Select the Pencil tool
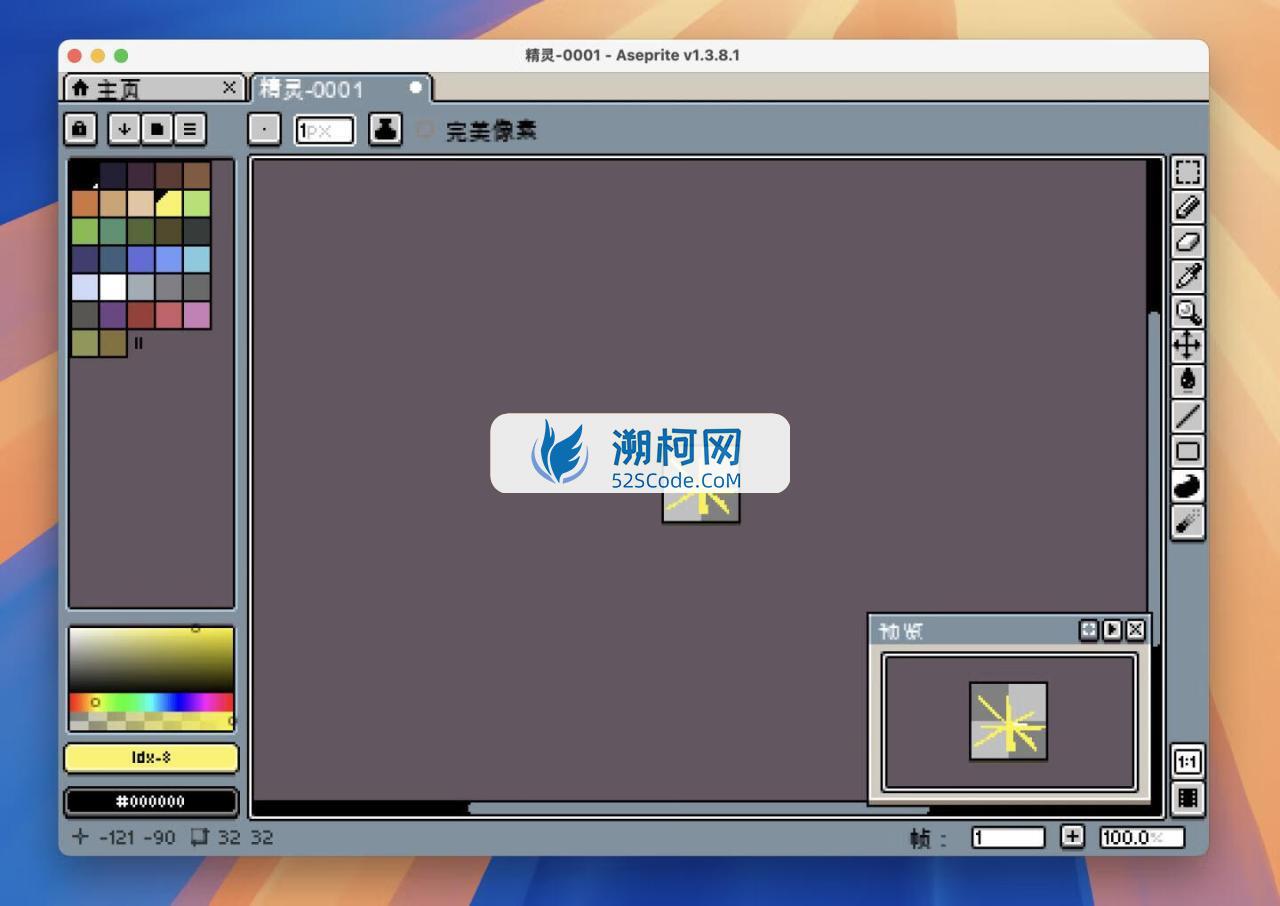This screenshot has height=906, width=1280. click(x=1187, y=207)
